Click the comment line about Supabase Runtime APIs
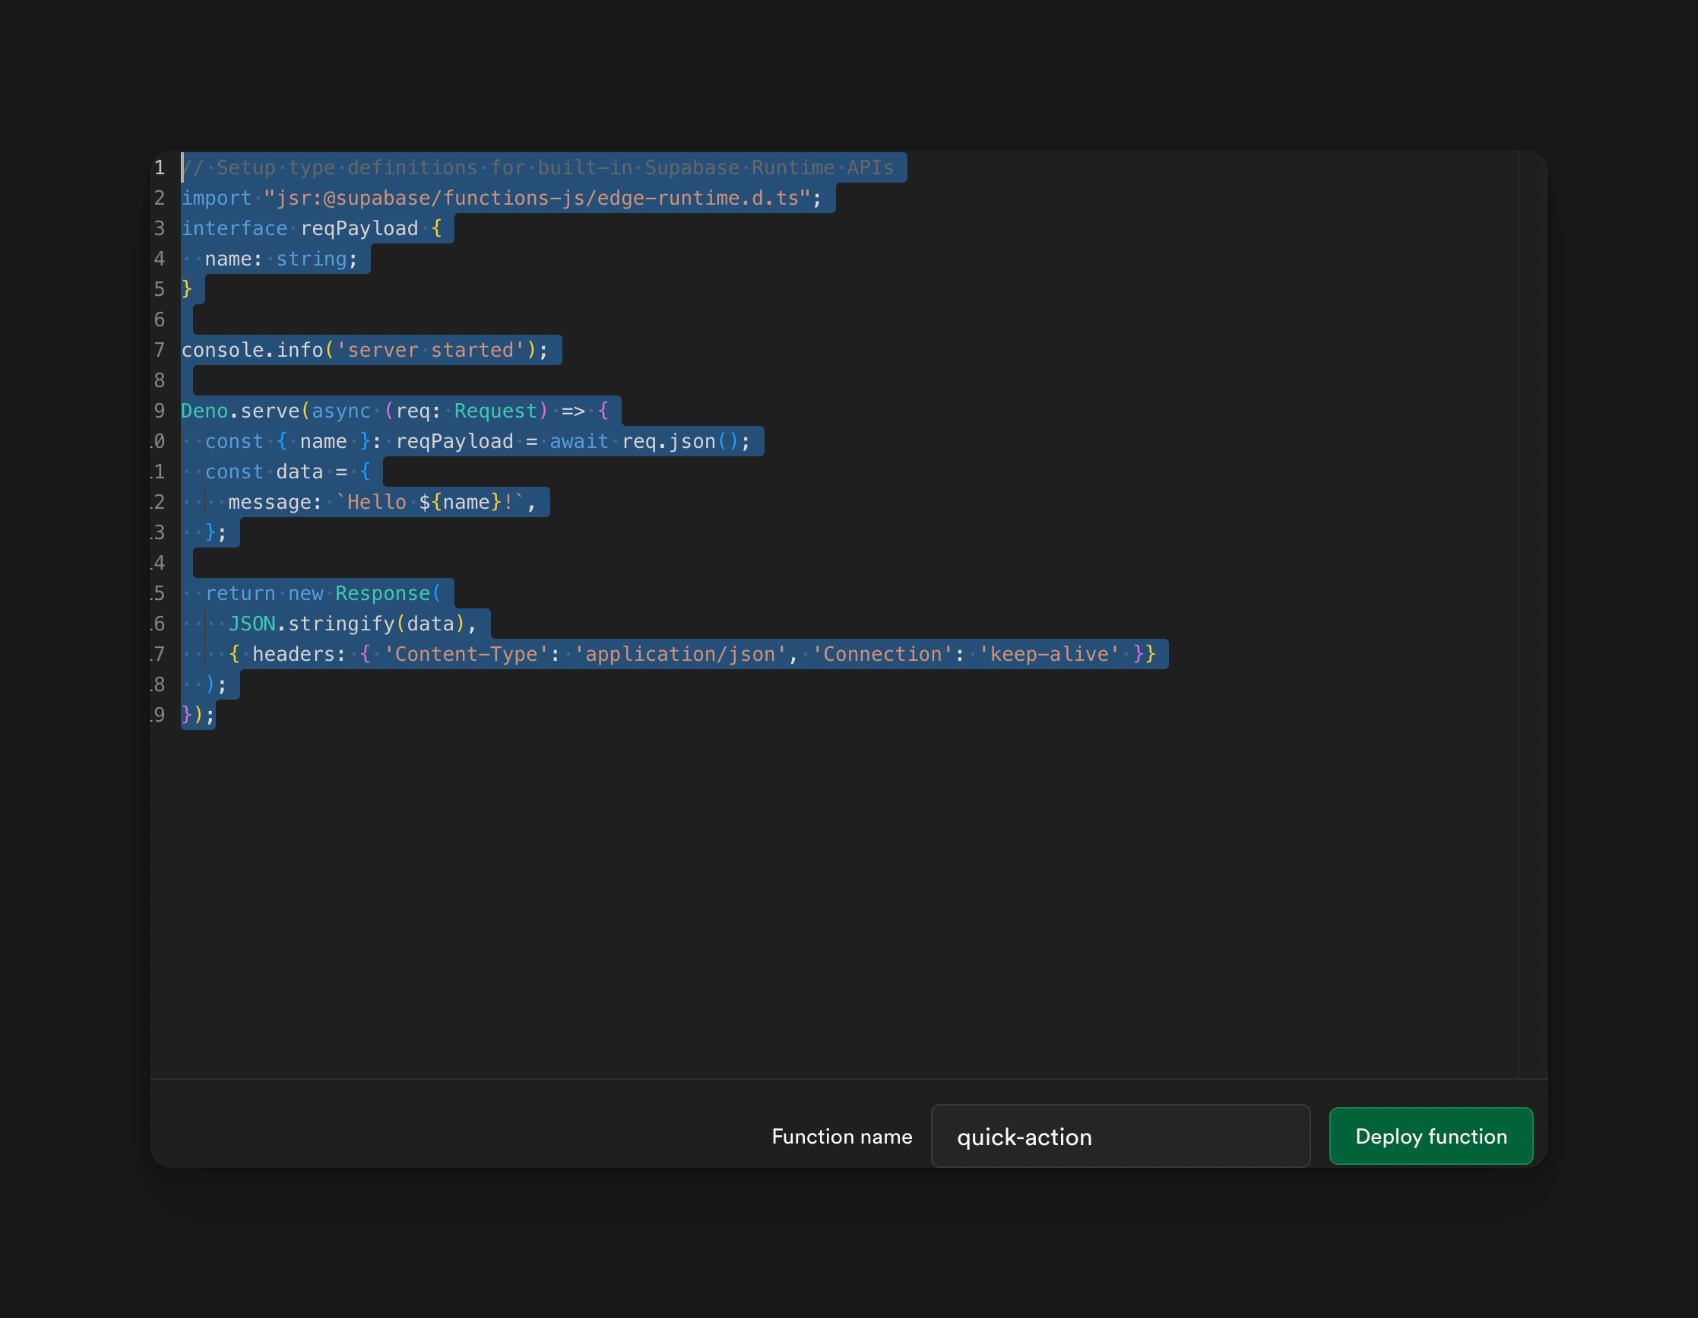 [538, 168]
